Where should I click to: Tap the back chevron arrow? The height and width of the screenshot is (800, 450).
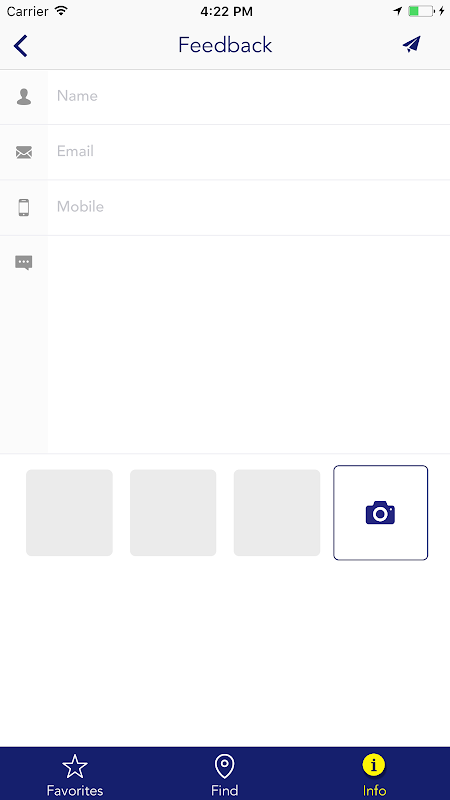point(20,46)
